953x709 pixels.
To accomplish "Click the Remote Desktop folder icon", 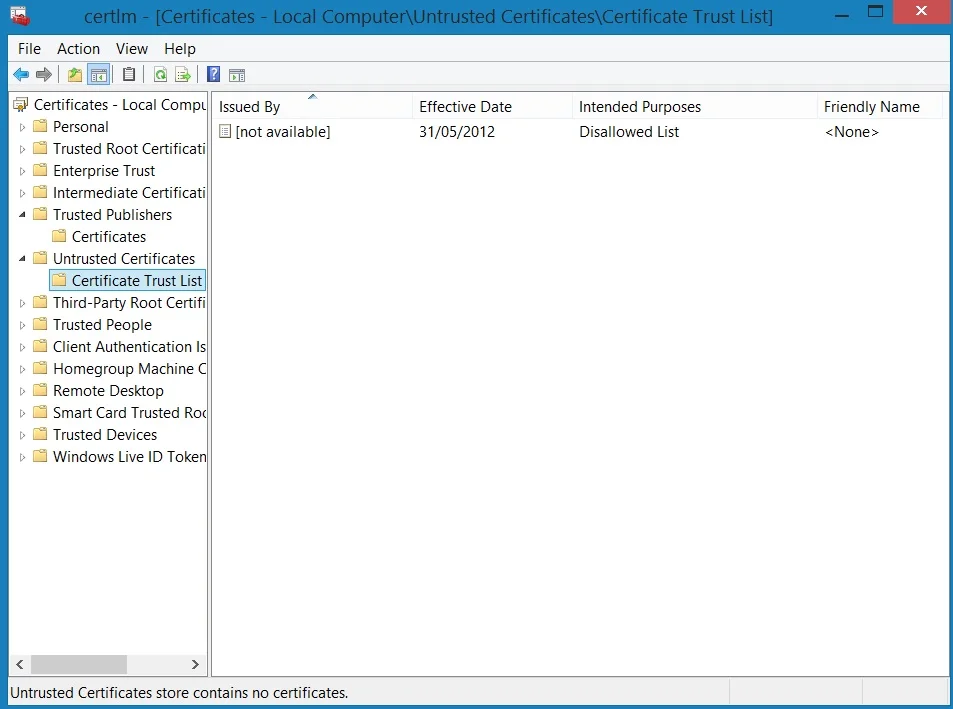I will (x=40, y=390).
